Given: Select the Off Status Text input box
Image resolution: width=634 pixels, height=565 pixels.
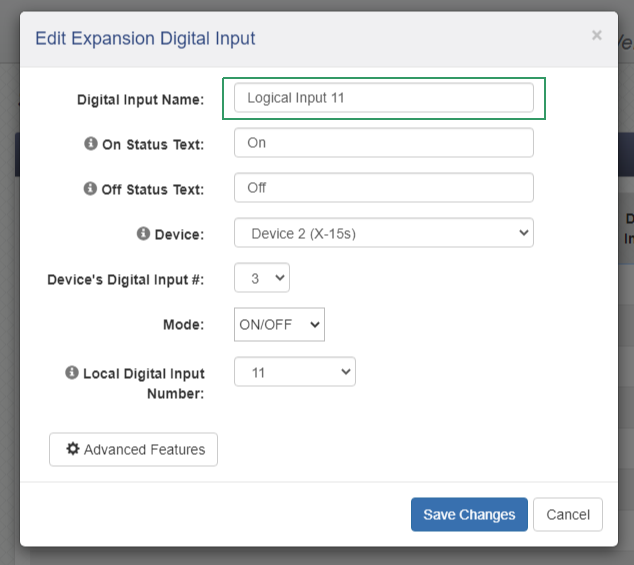Looking at the screenshot, I should coord(383,188).
